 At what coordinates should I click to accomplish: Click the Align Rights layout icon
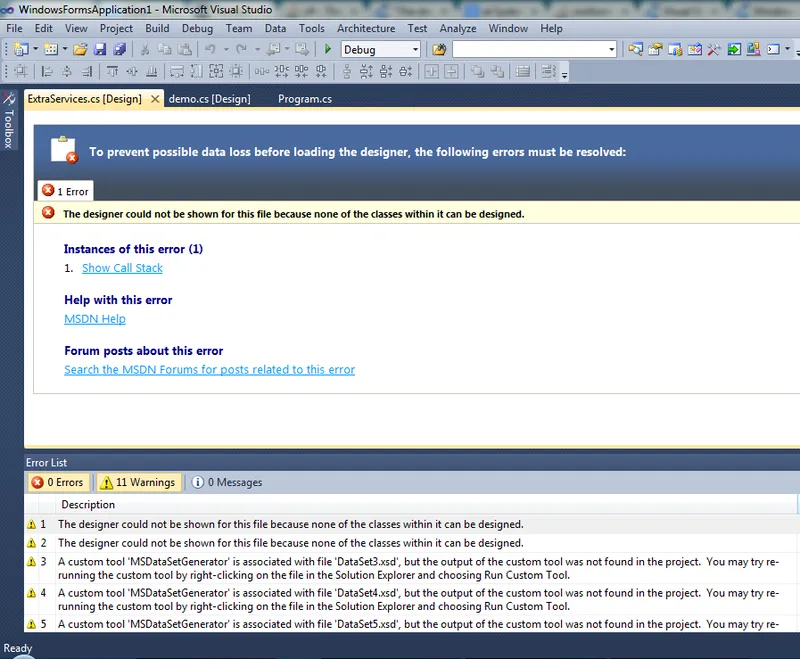87,71
